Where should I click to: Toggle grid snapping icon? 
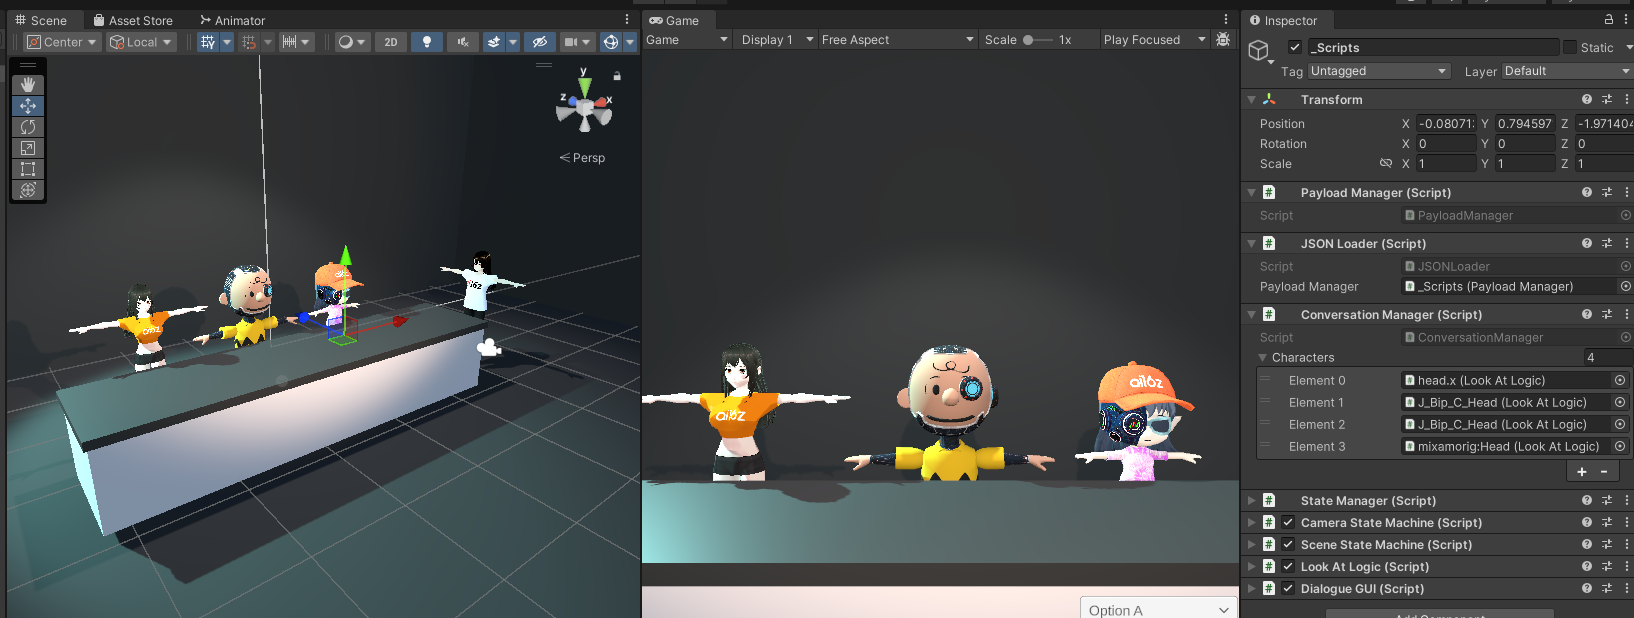pyautogui.click(x=249, y=42)
